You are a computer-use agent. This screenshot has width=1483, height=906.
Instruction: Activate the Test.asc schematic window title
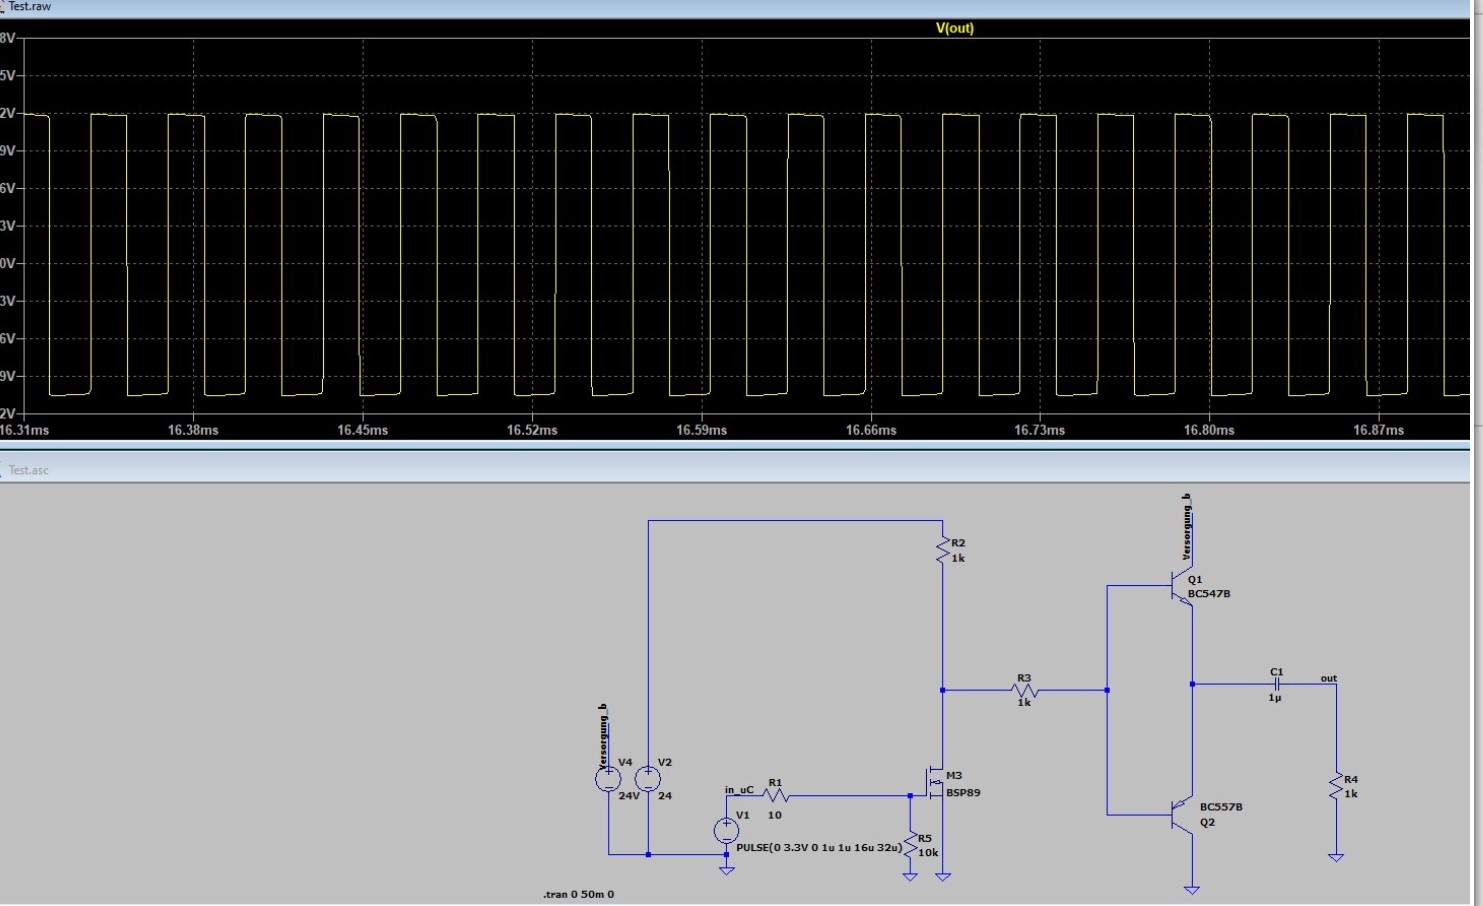29,470
